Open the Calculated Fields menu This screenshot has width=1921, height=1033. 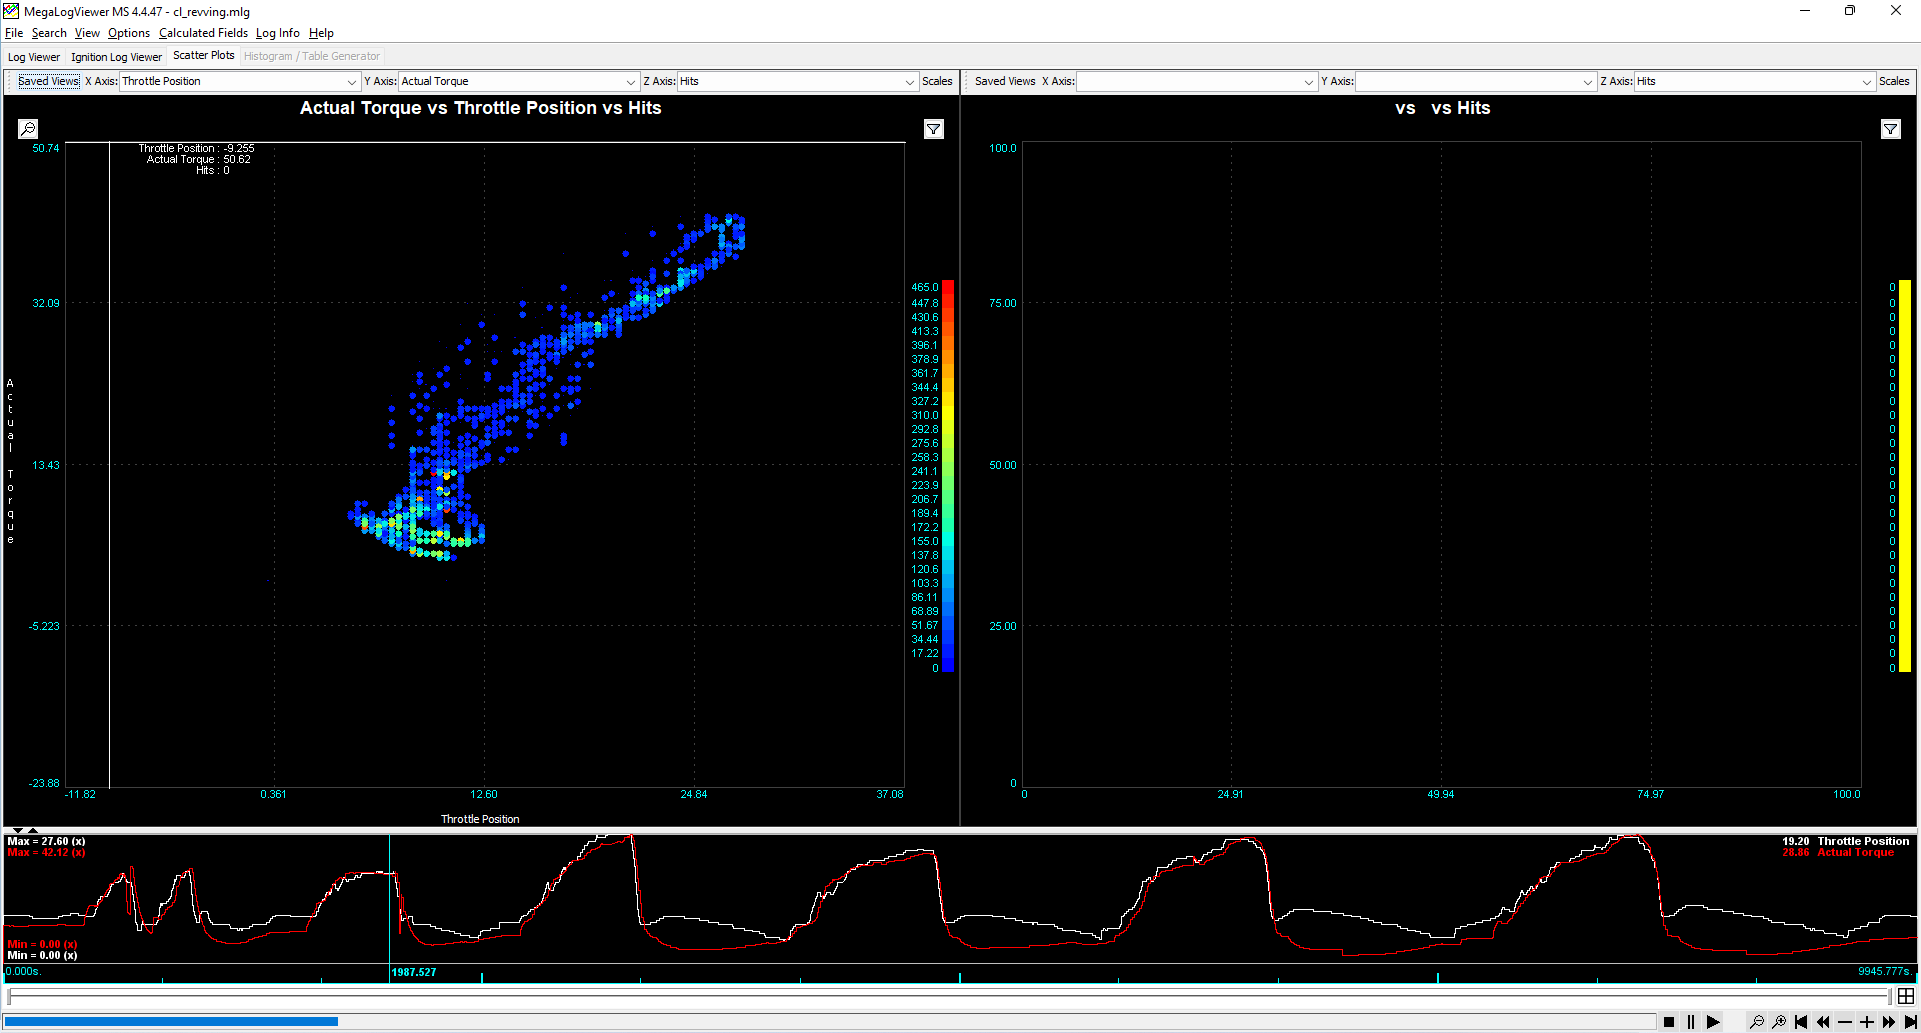(203, 33)
